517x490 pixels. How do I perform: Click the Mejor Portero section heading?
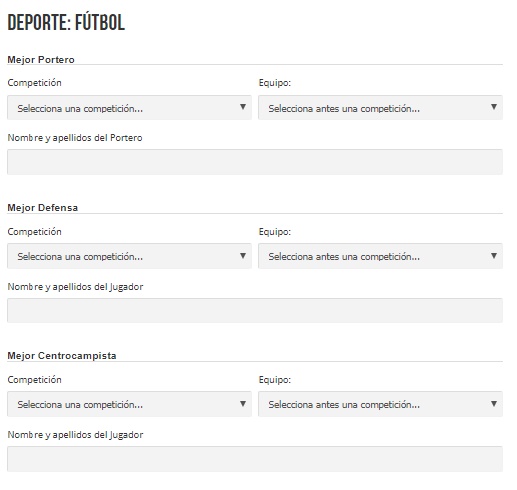(41, 60)
